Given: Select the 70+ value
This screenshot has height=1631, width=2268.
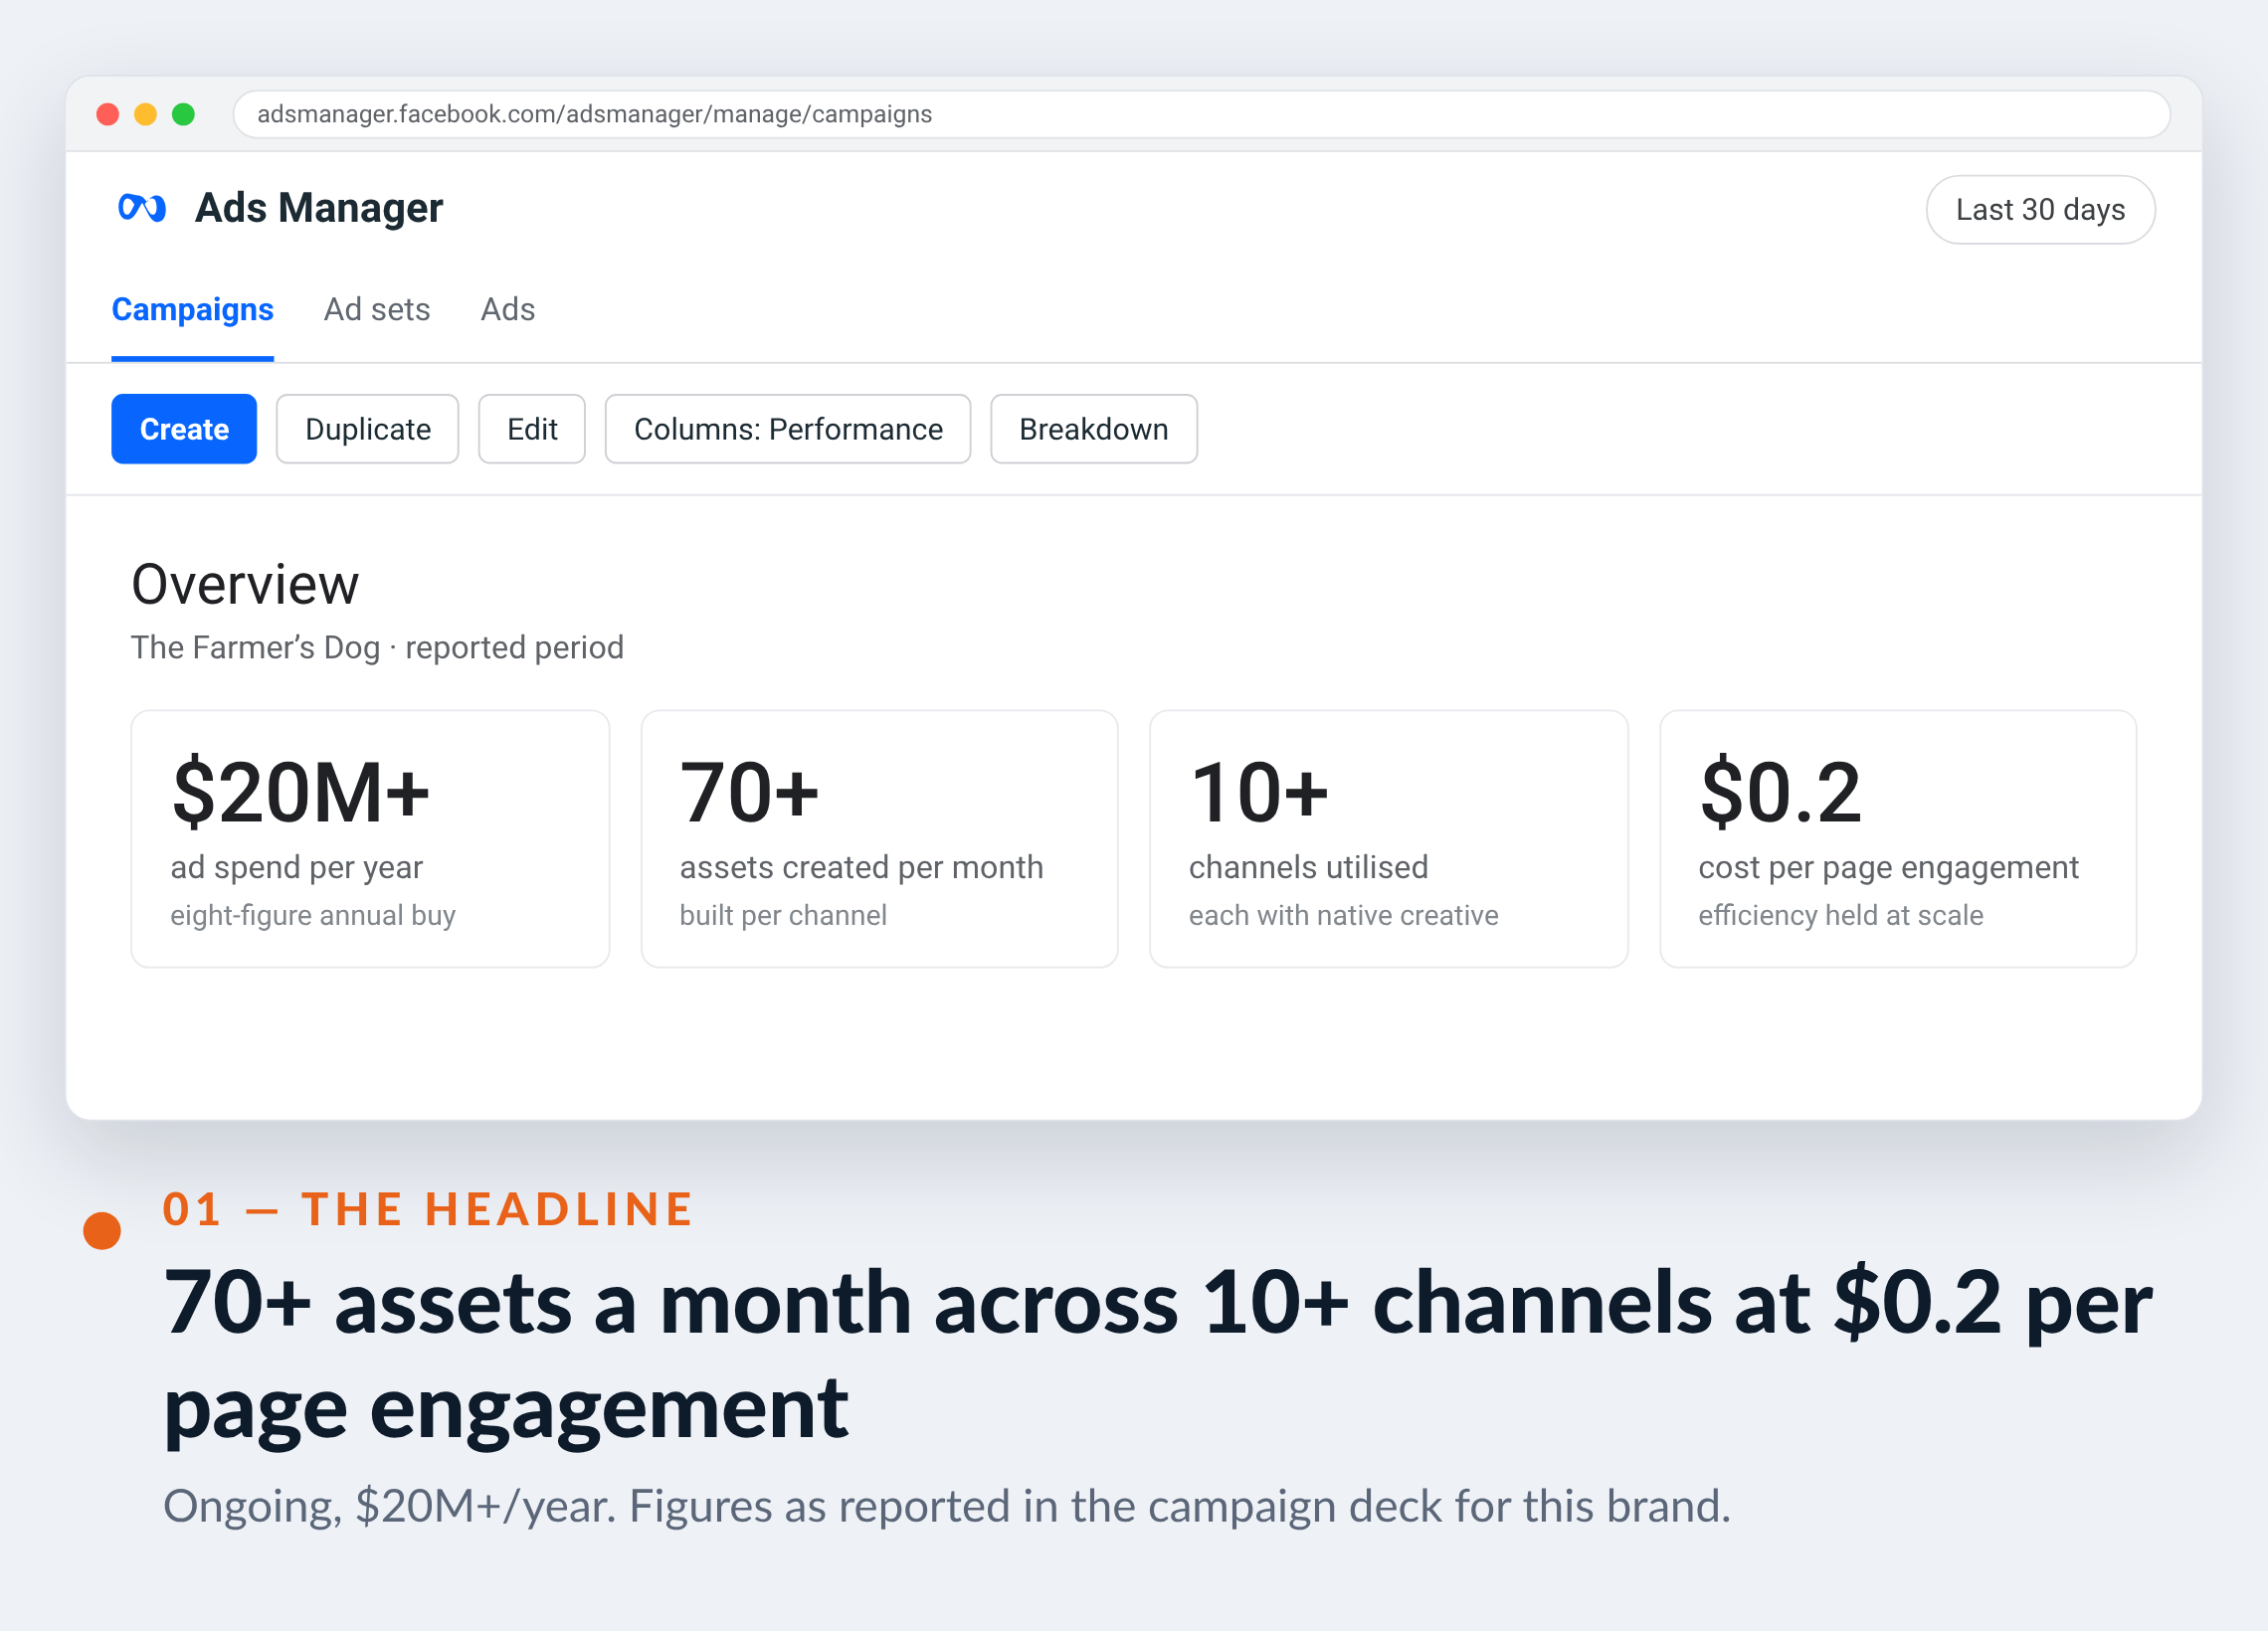Looking at the screenshot, I should click(x=749, y=793).
